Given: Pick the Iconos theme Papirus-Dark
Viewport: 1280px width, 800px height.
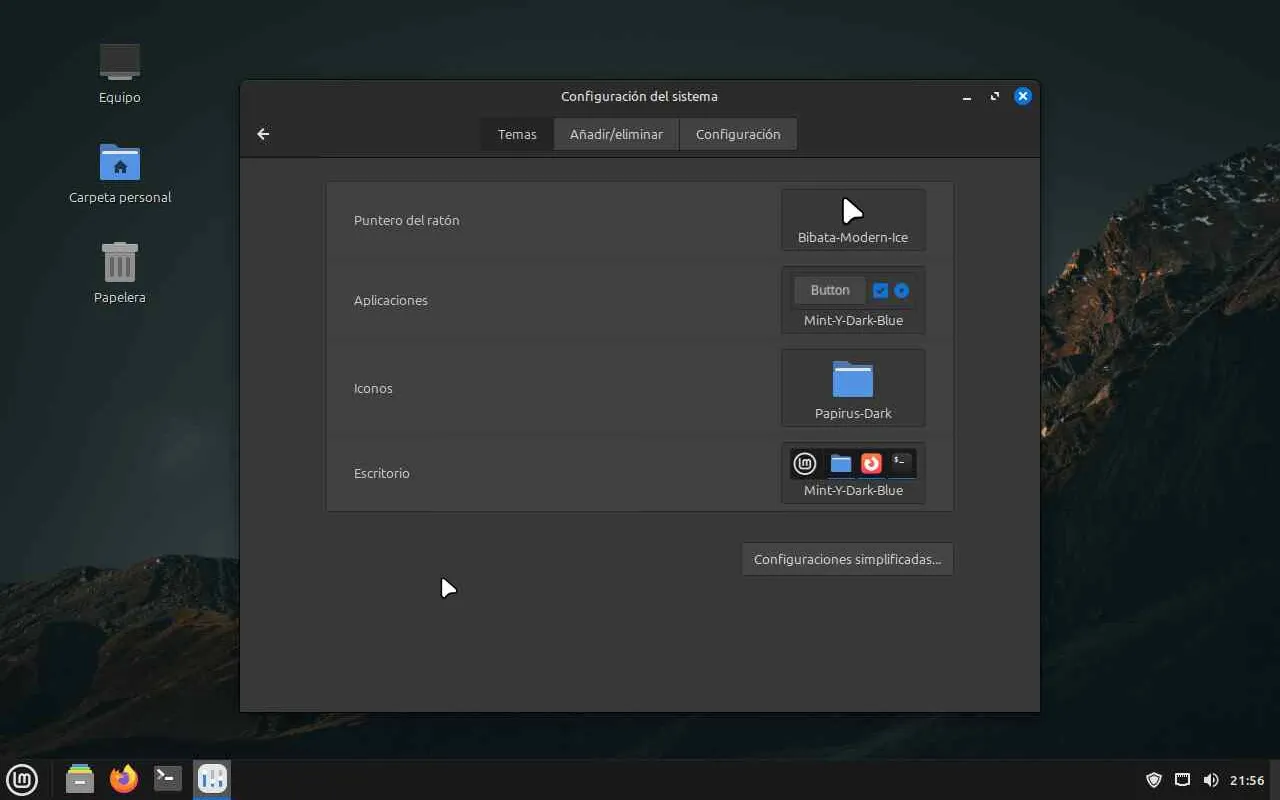Looking at the screenshot, I should coord(853,388).
